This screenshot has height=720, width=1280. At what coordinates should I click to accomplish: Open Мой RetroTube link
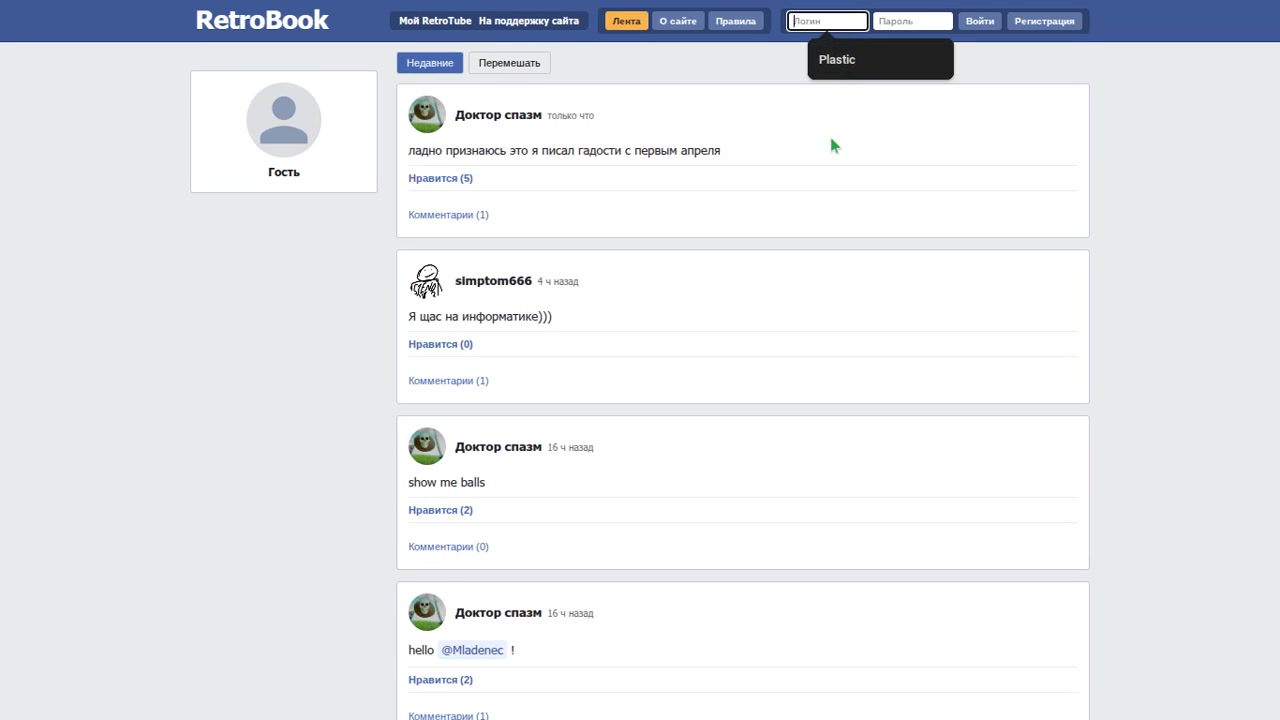[x=435, y=21]
